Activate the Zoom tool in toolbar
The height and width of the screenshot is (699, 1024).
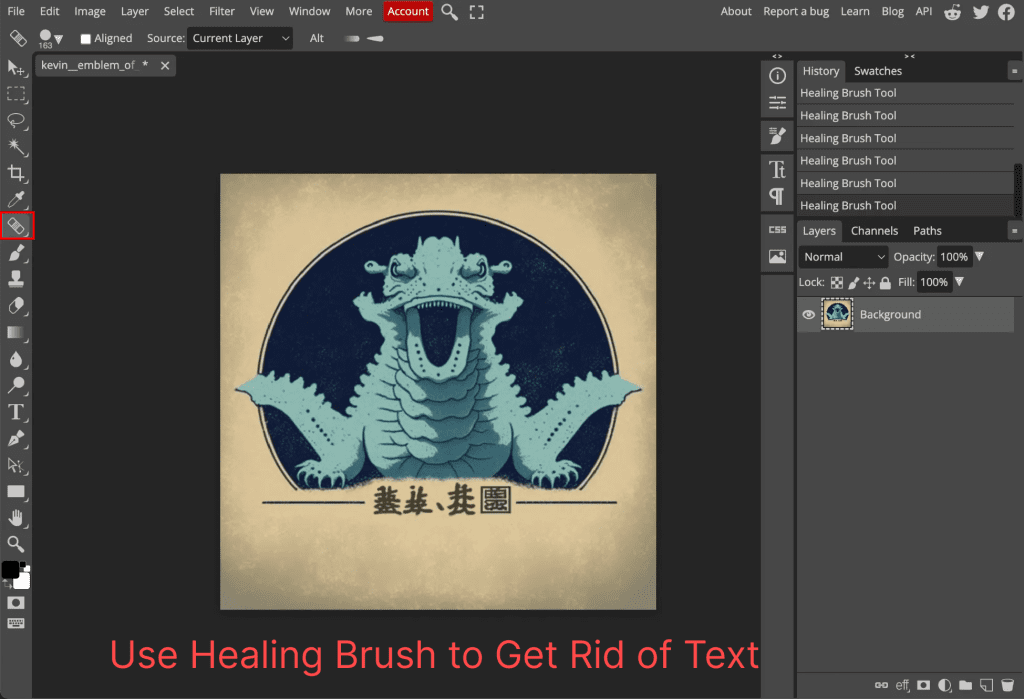(x=16, y=544)
